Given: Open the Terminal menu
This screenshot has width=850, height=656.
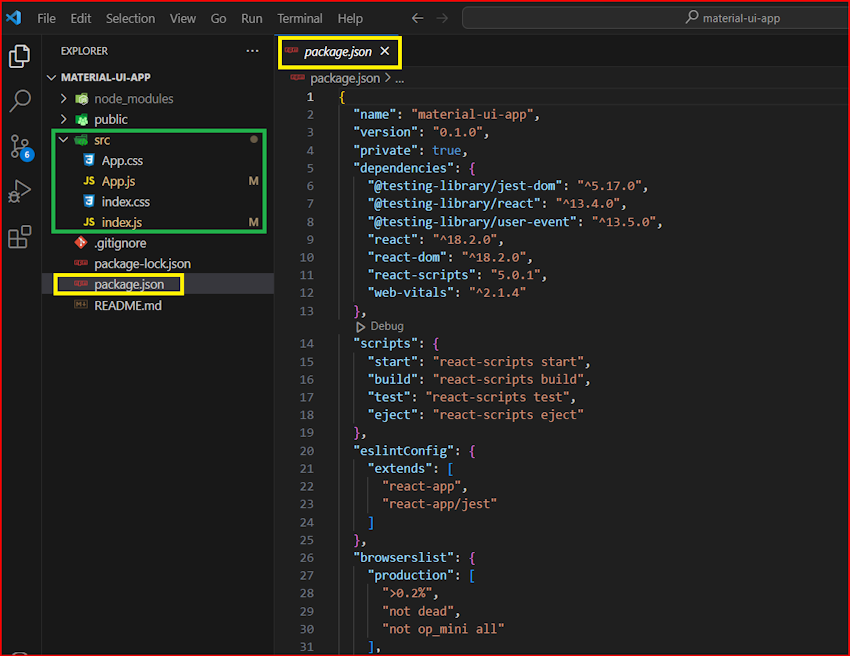Looking at the screenshot, I should click(299, 18).
